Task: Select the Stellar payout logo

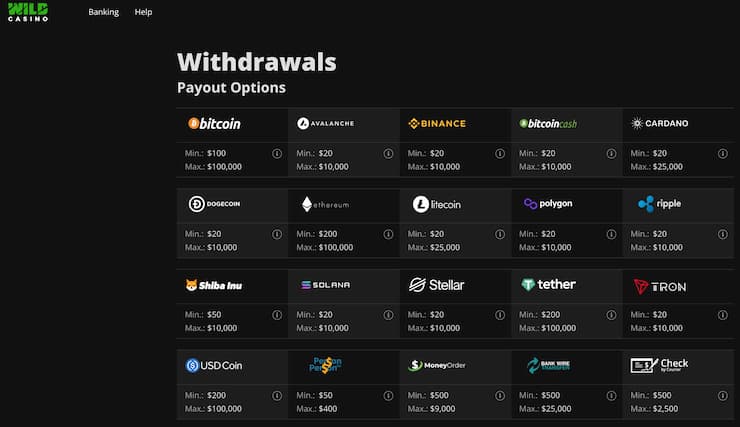Action: 437,285
